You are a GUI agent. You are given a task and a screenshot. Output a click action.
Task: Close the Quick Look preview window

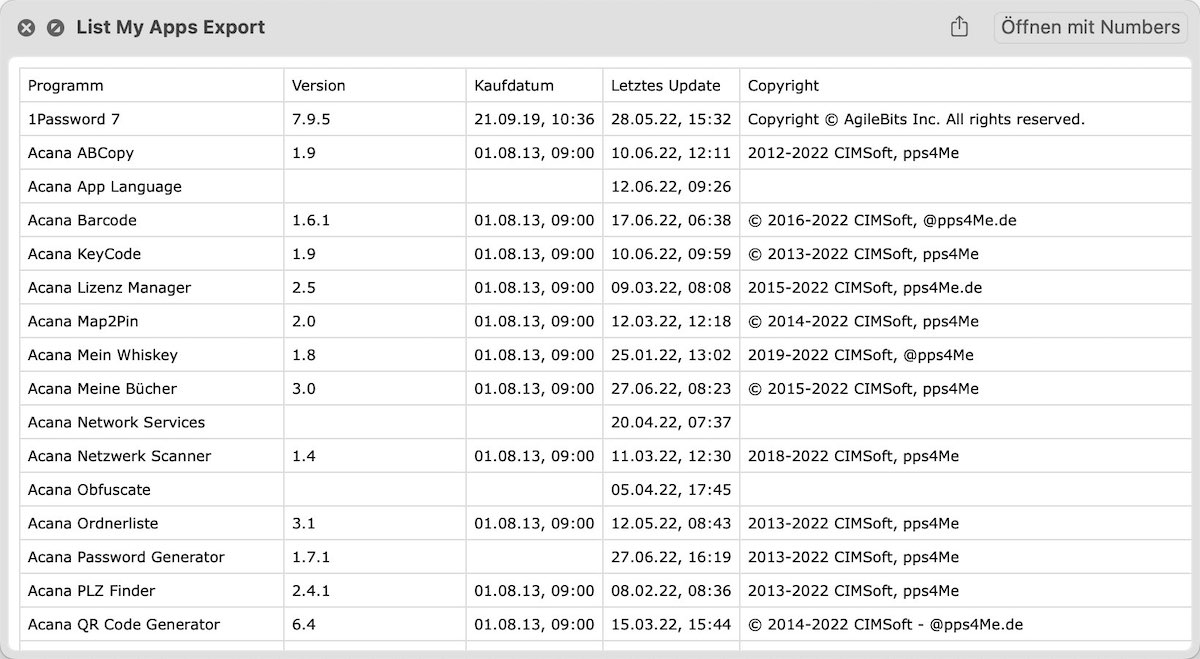point(27,28)
